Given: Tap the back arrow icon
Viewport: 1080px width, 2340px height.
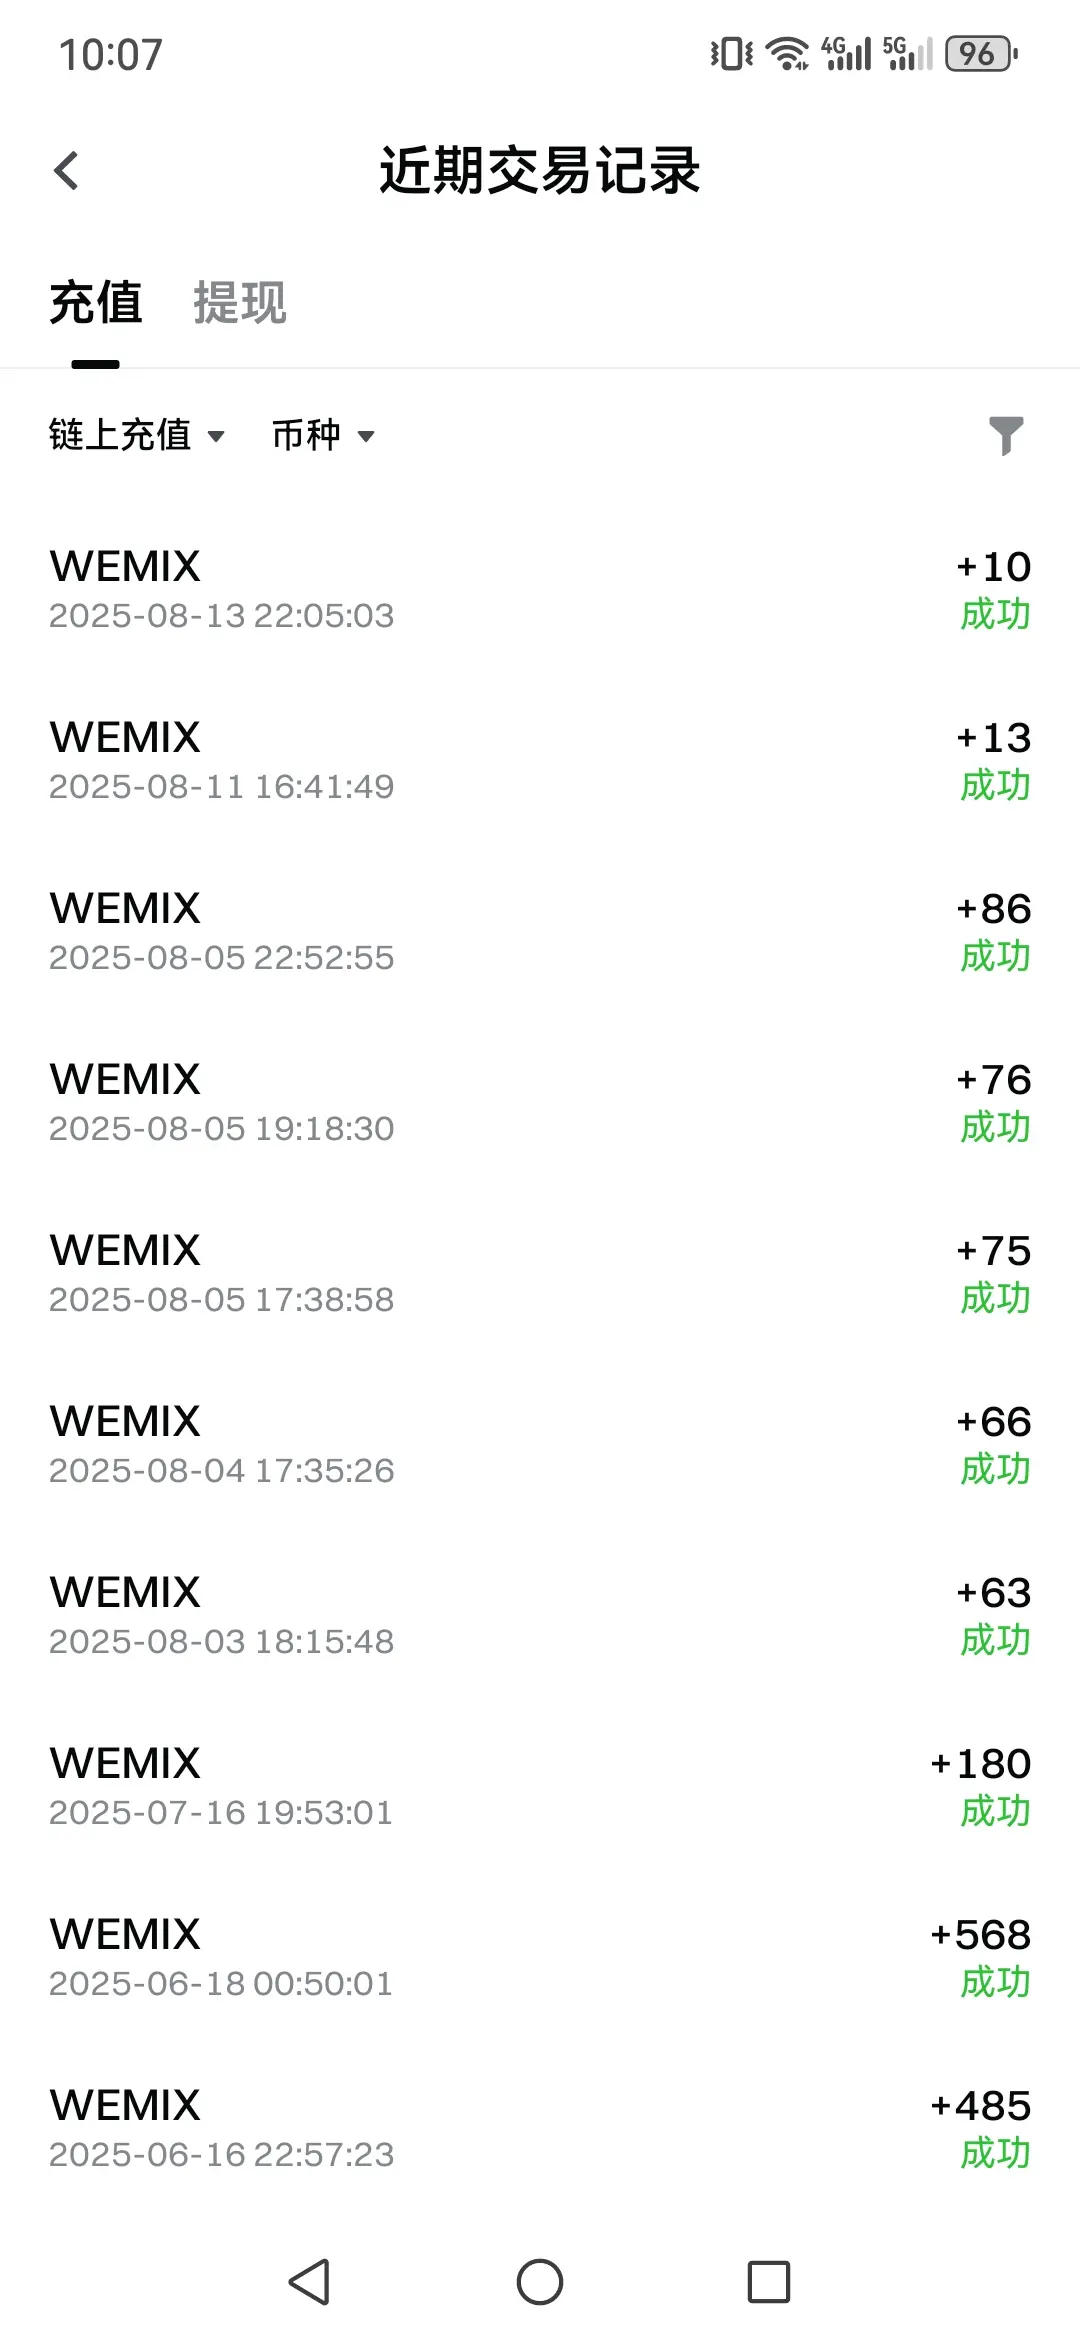Looking at the screenshot, I should [x=66, y=171].
